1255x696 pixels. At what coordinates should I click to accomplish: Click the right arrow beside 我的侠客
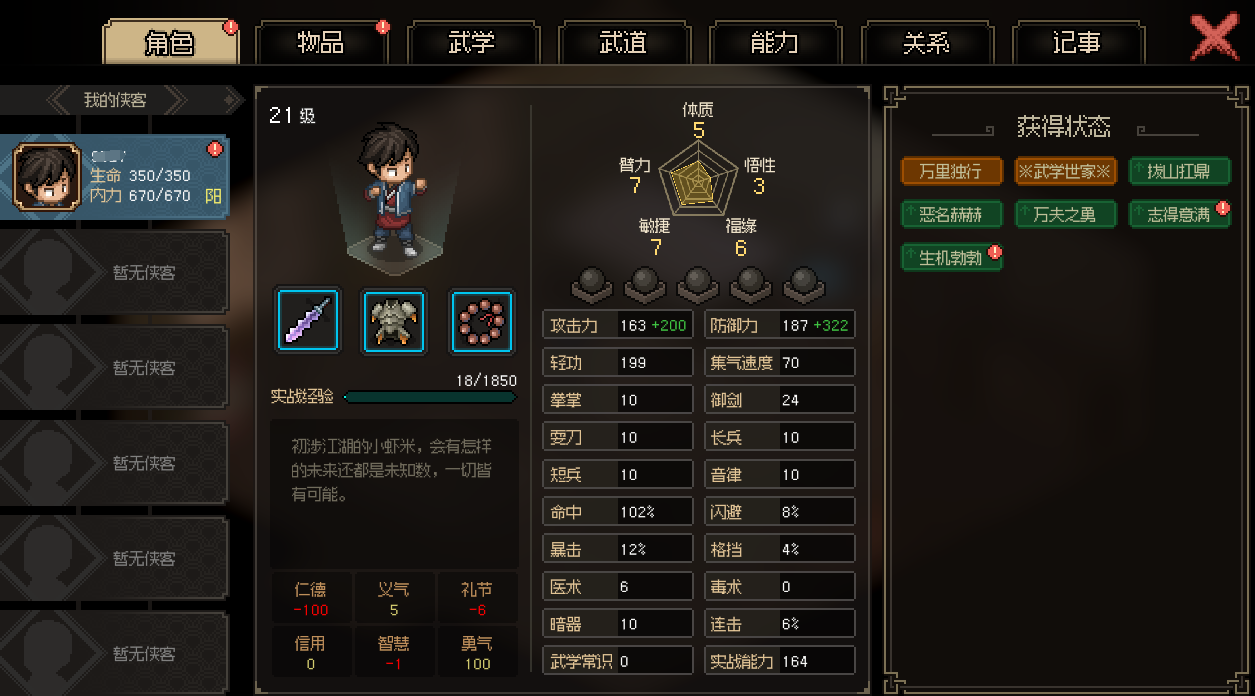click(x=233, y=99)
